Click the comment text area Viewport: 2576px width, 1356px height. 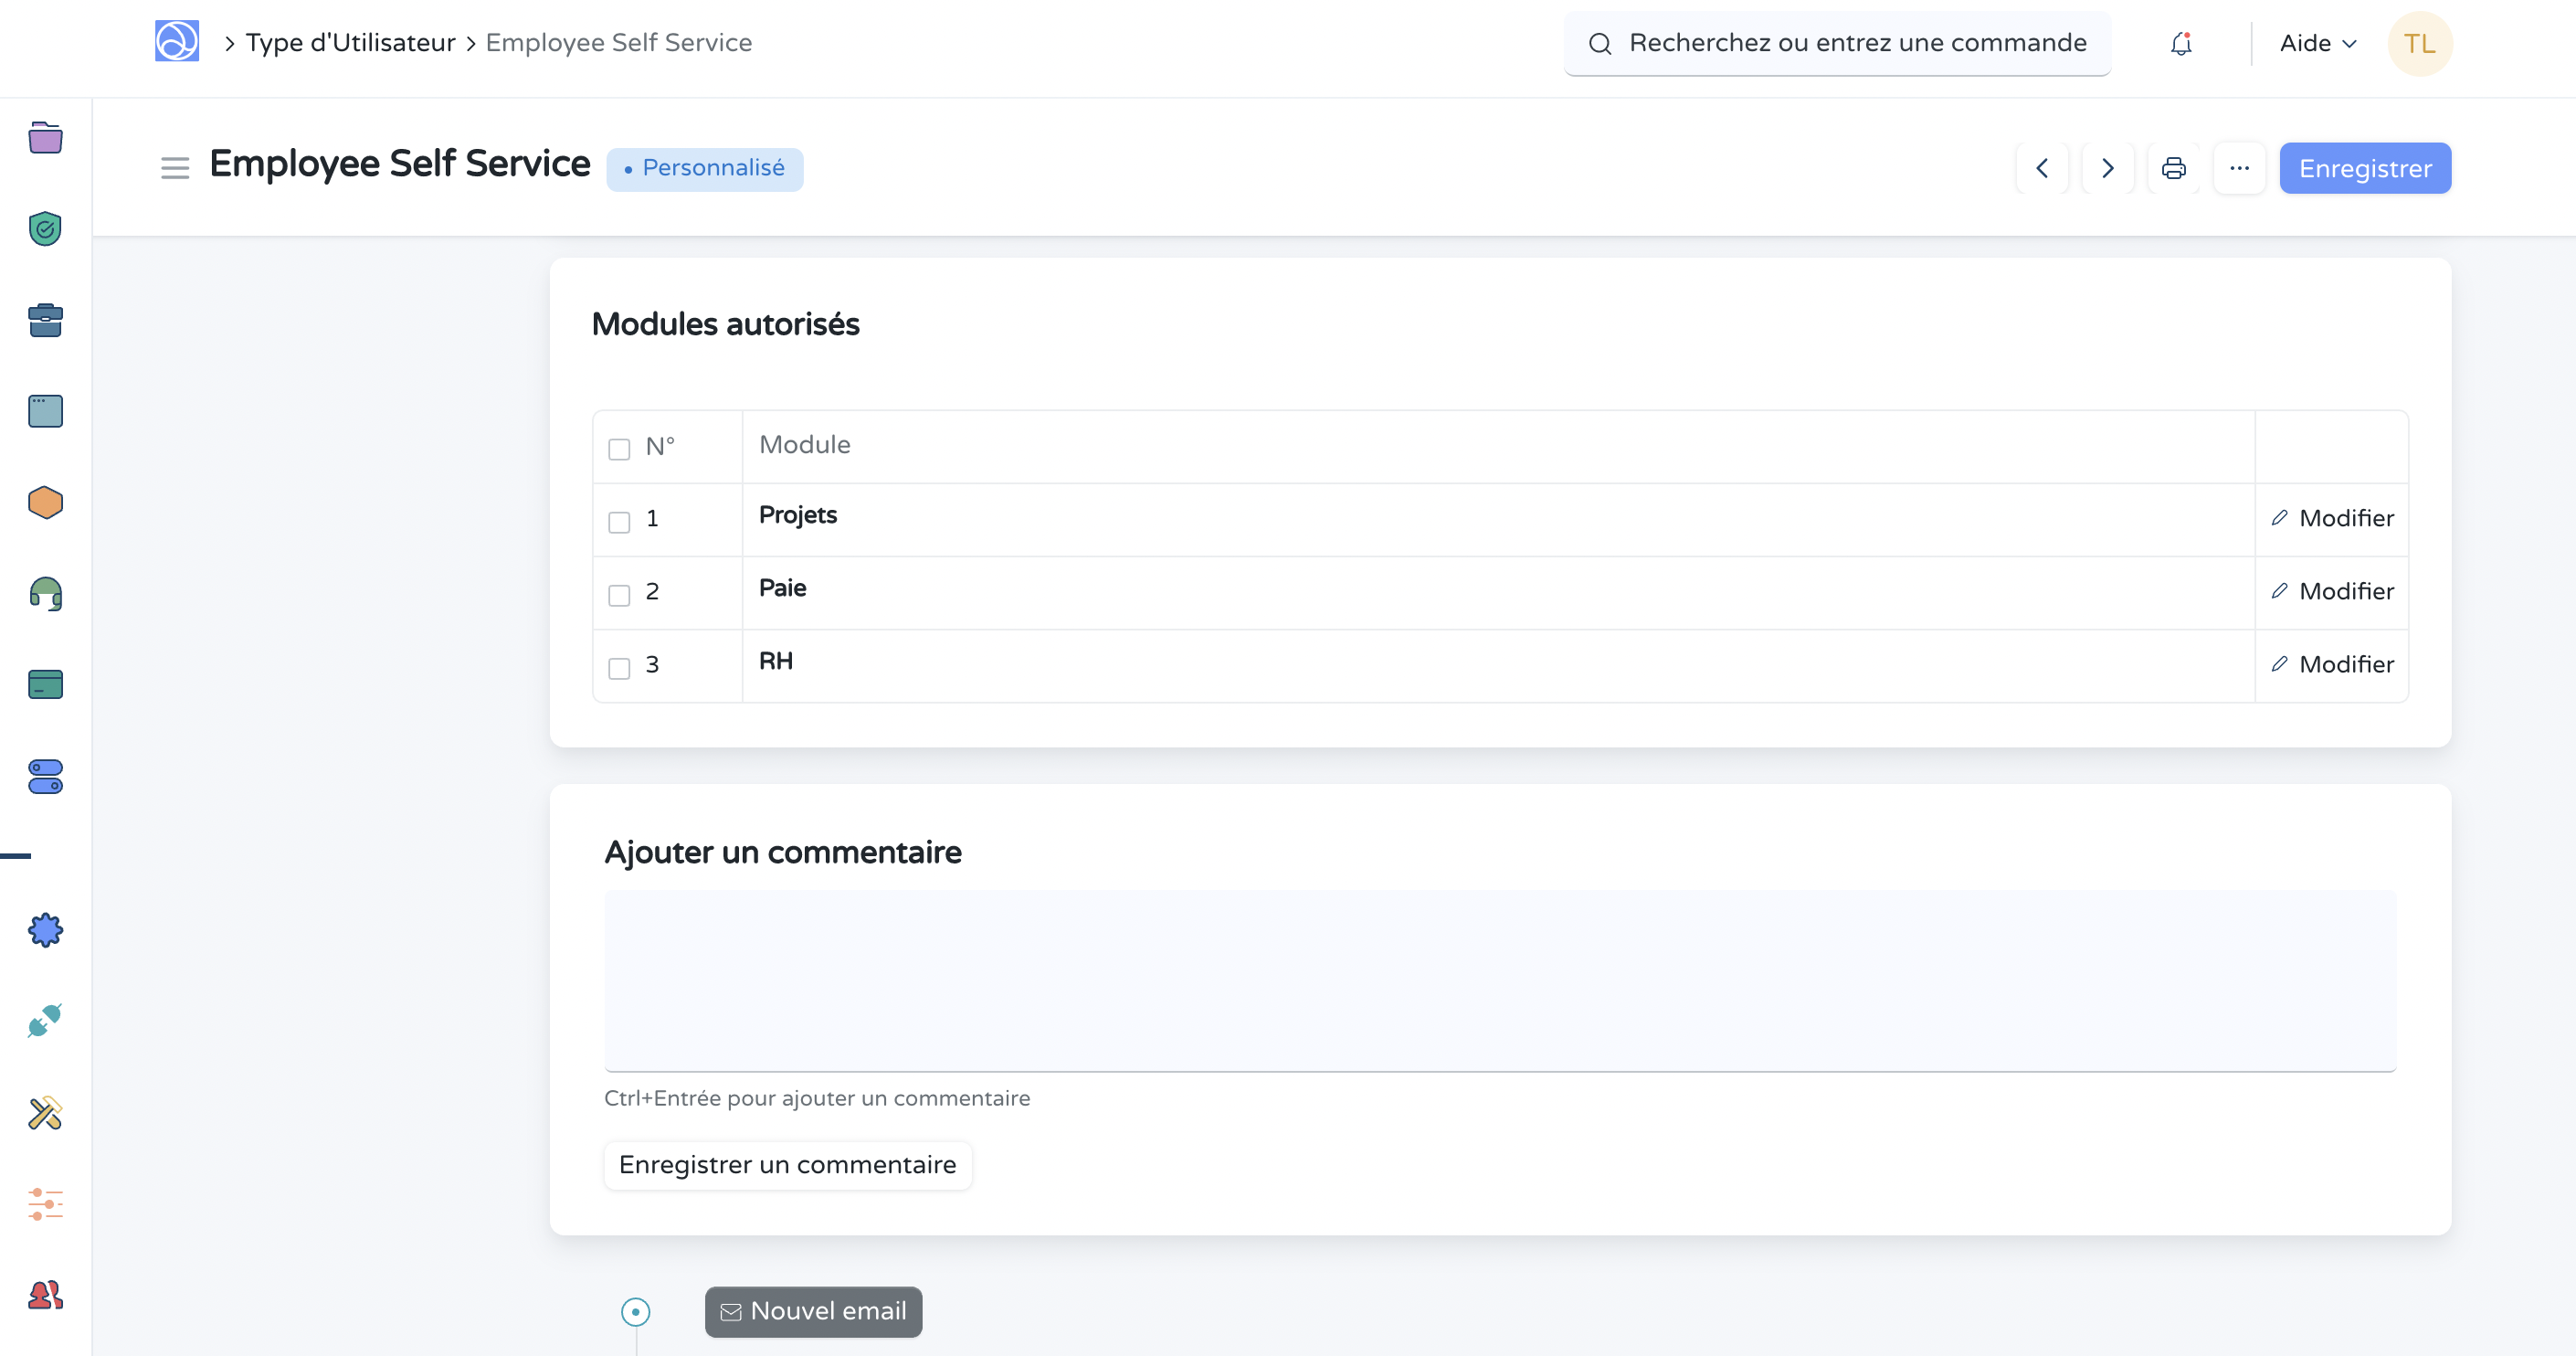point(1499,980)
